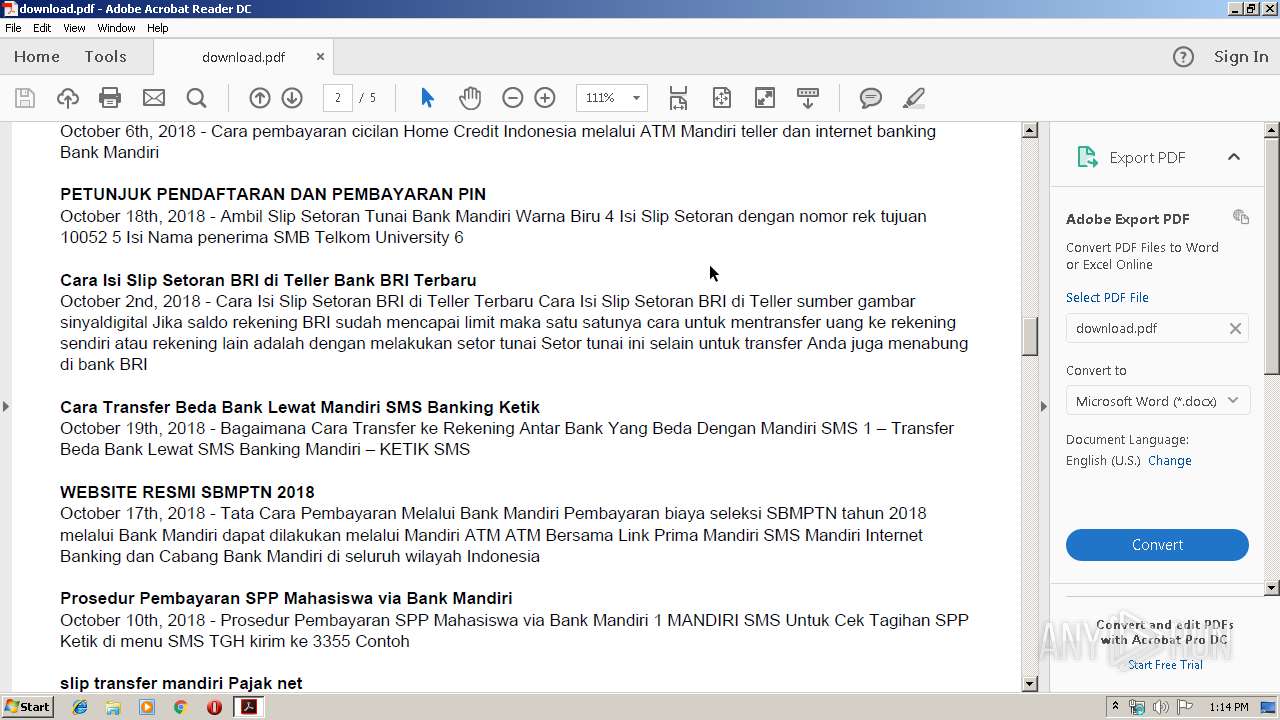The image size is (1280, 720).
Task: Click the Opera icon in taskbar
Action: (214, 707)
